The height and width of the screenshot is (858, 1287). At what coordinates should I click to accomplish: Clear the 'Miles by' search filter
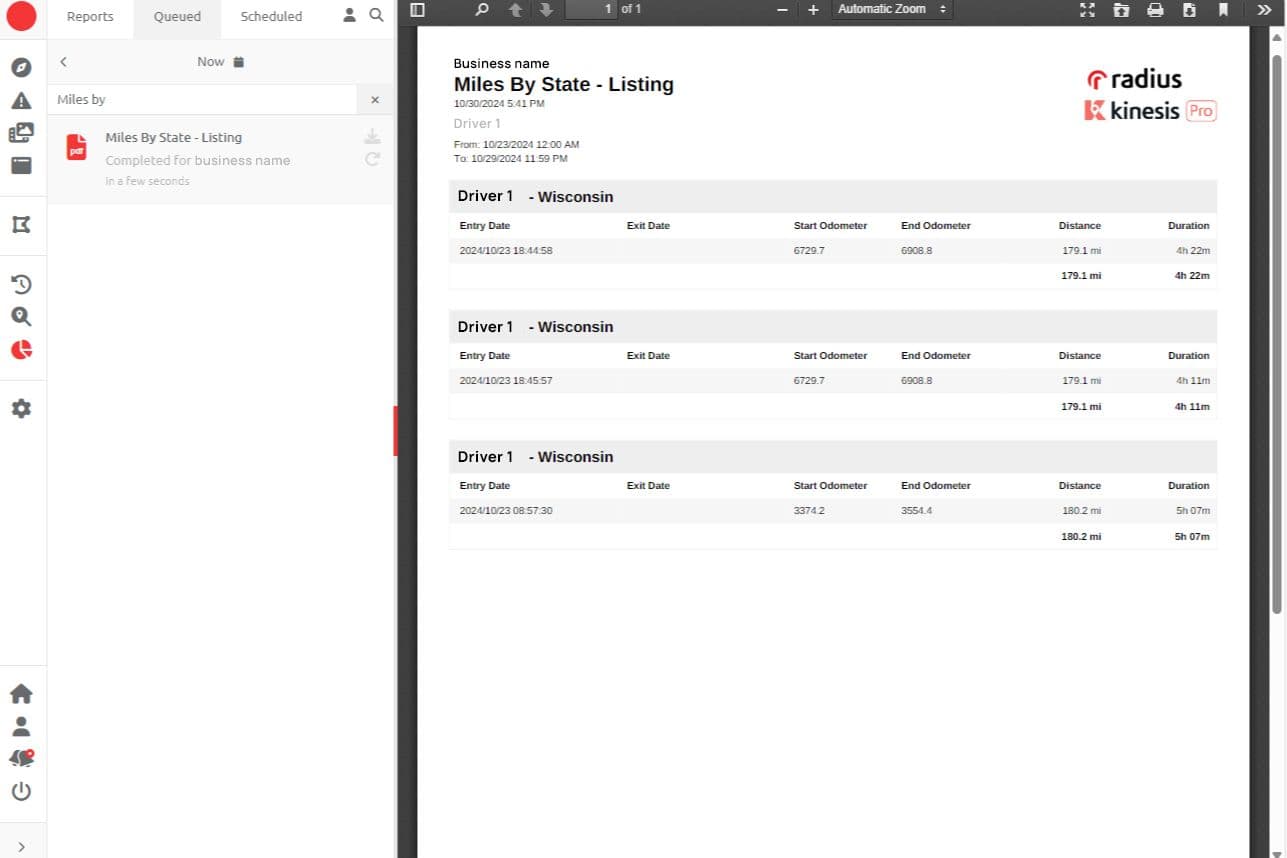(375, 100)
